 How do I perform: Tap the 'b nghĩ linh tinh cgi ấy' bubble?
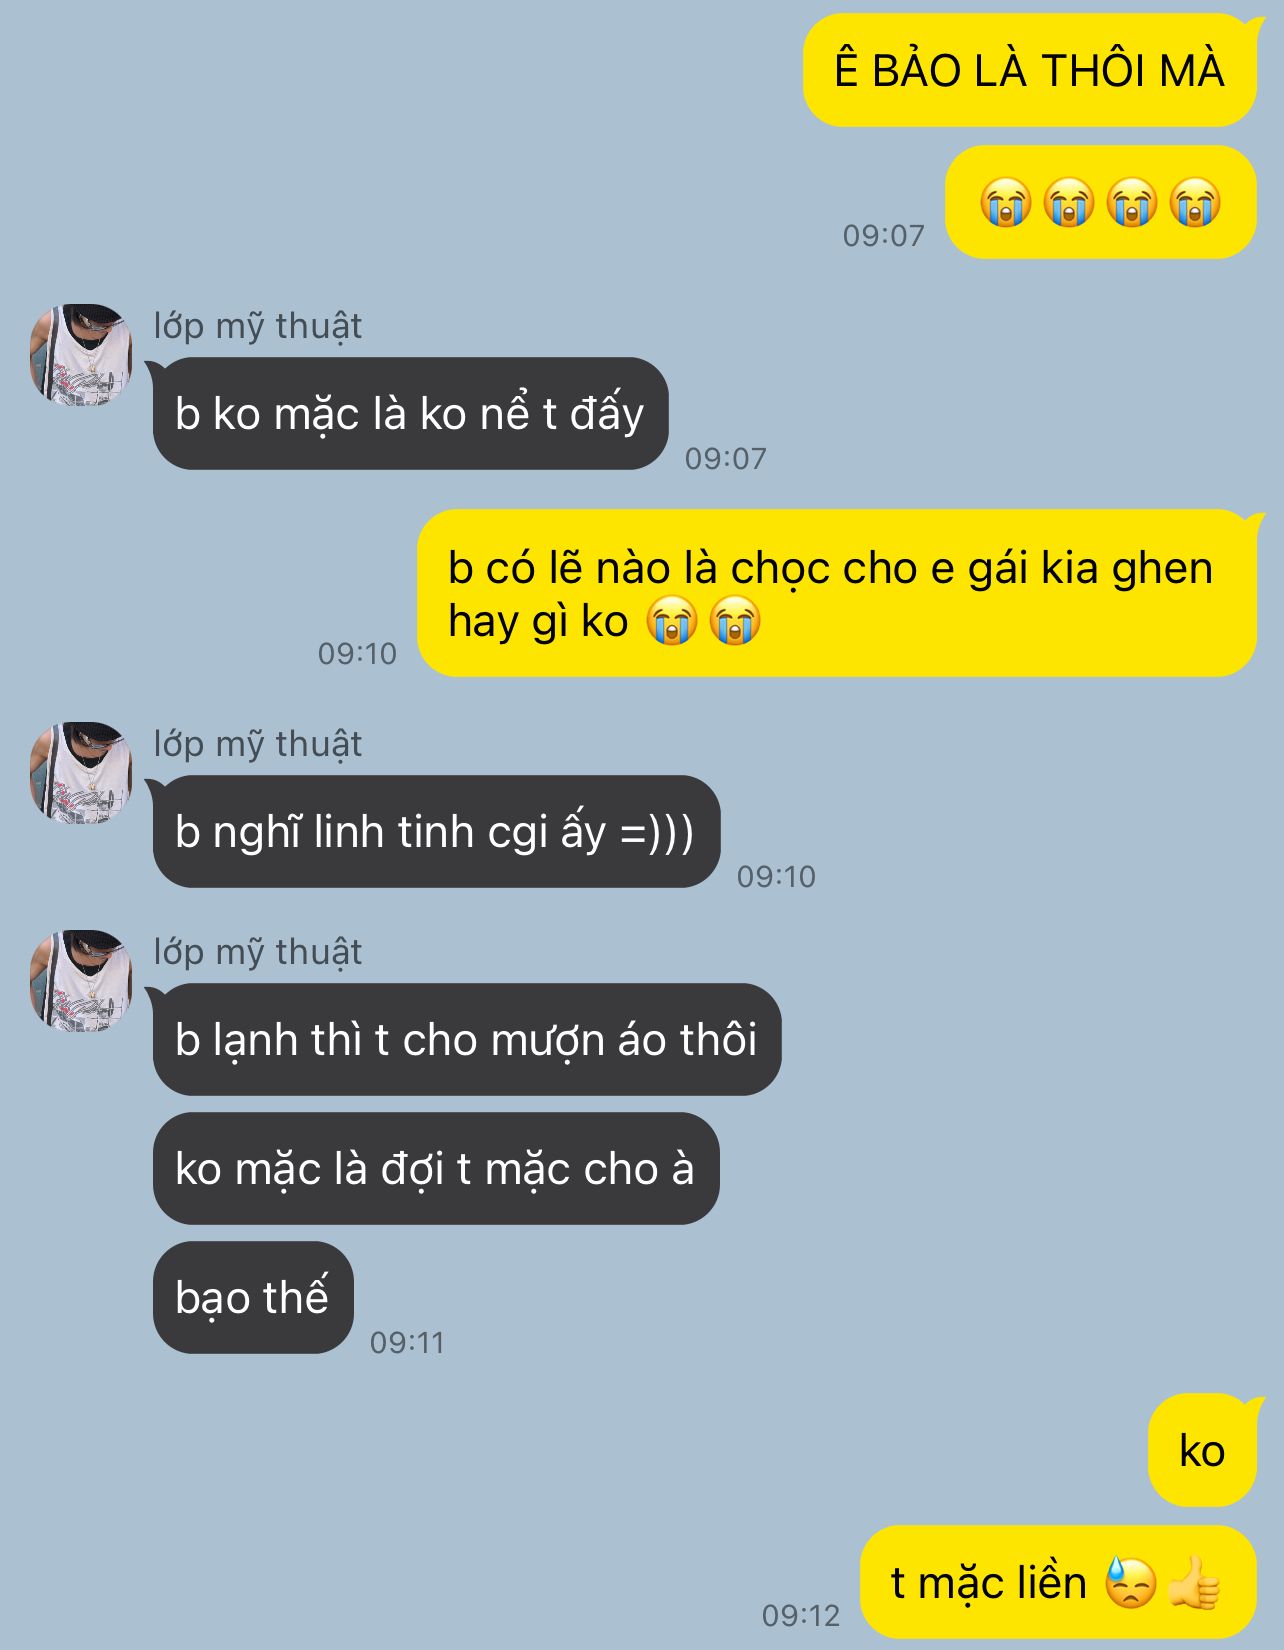click(x=435, y=831)
